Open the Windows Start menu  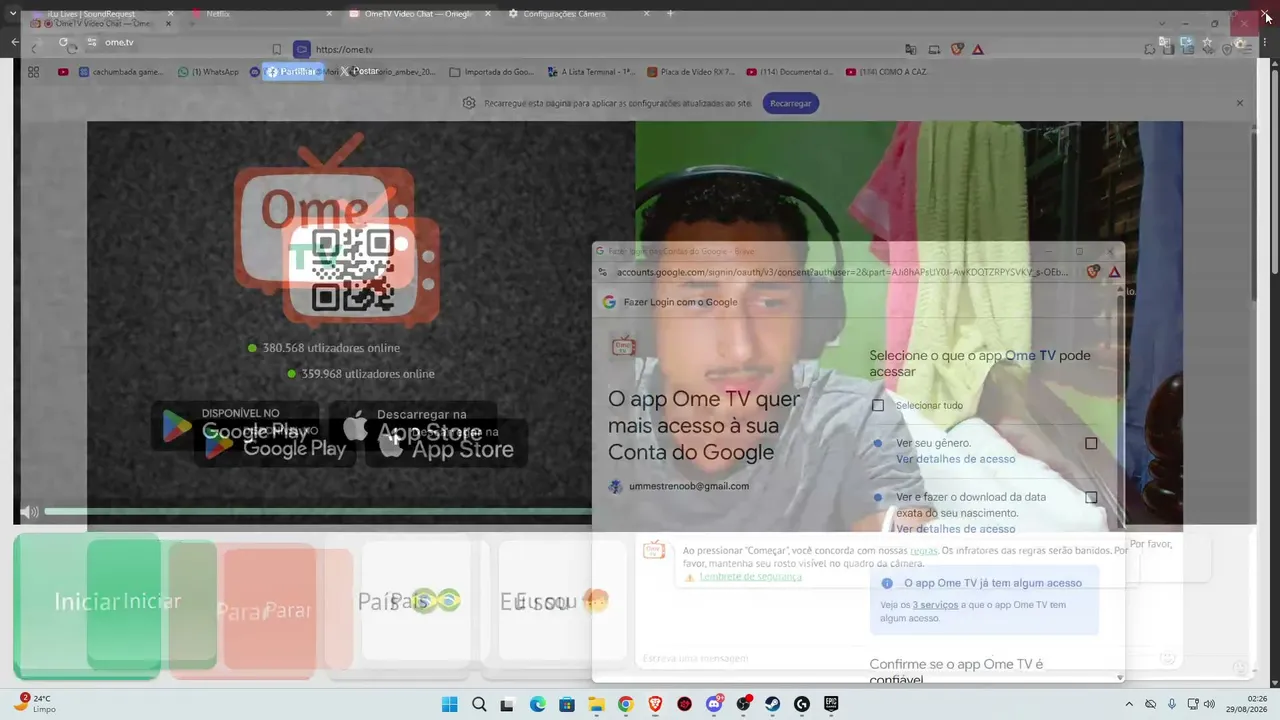450,704
